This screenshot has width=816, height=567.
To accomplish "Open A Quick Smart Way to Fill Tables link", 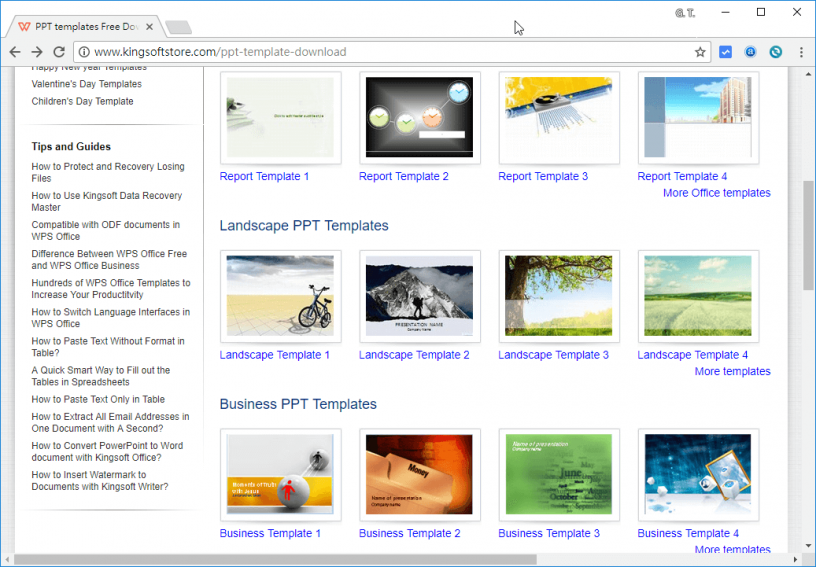I will click(x=100, y=376).
